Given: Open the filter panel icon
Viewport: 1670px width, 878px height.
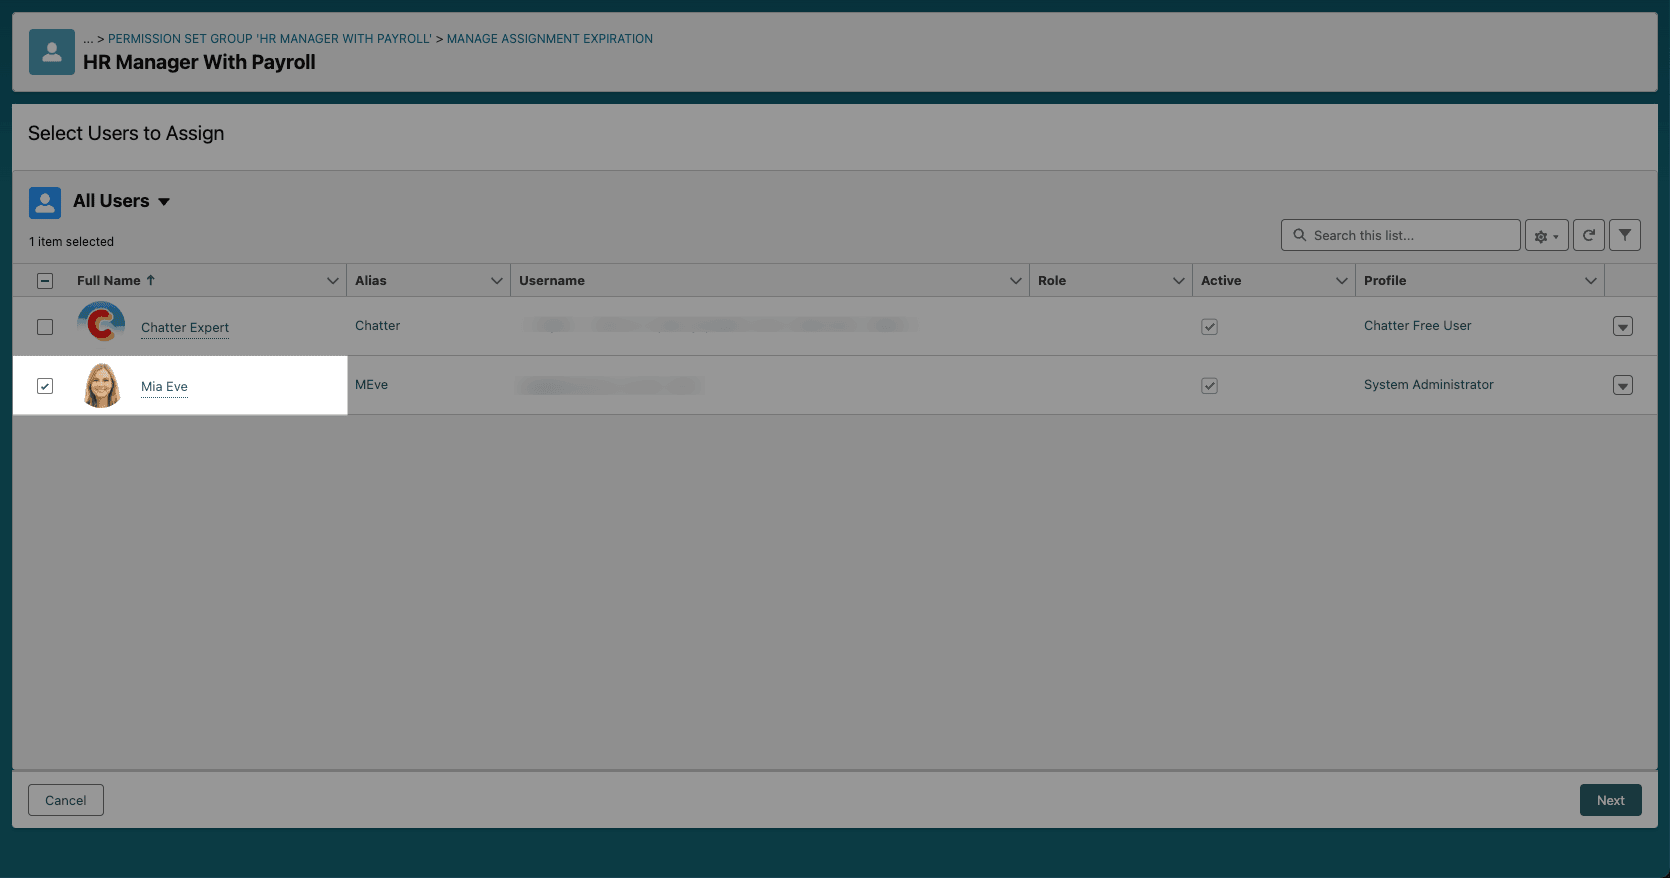Looking at the screenshot, I should coord(1625,235).
